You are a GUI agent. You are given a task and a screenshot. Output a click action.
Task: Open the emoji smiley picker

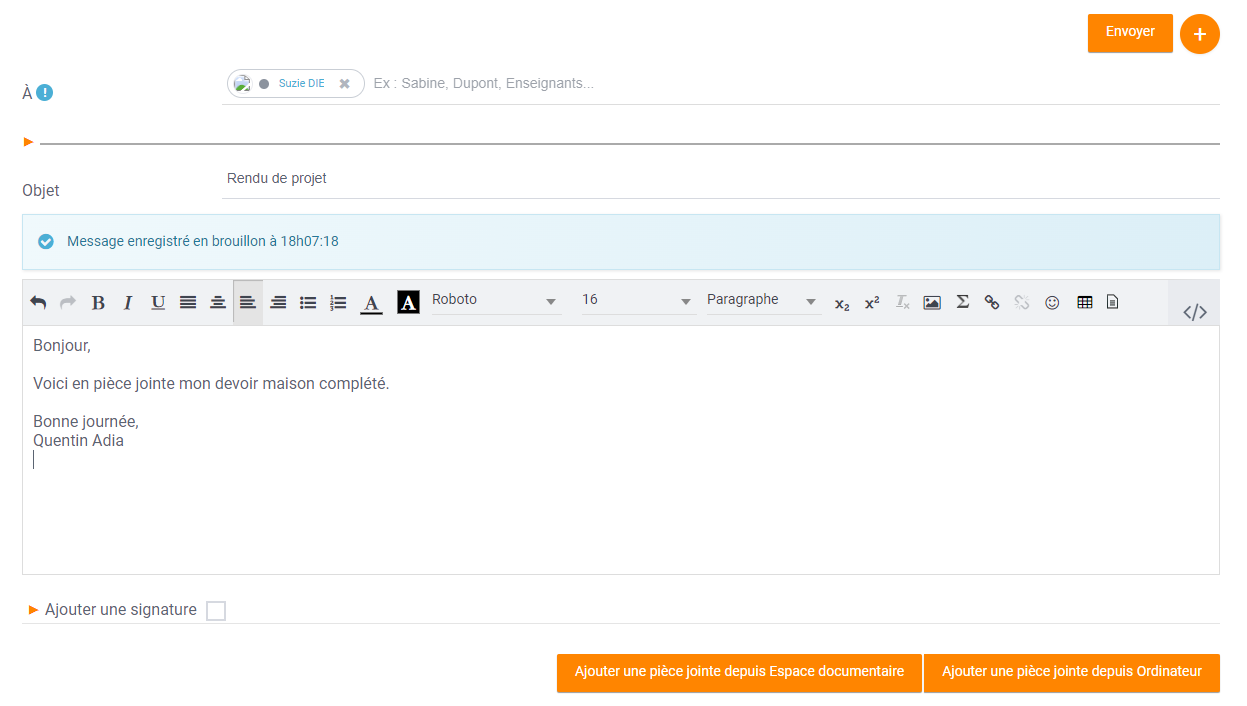click(x=1052, y=302)
